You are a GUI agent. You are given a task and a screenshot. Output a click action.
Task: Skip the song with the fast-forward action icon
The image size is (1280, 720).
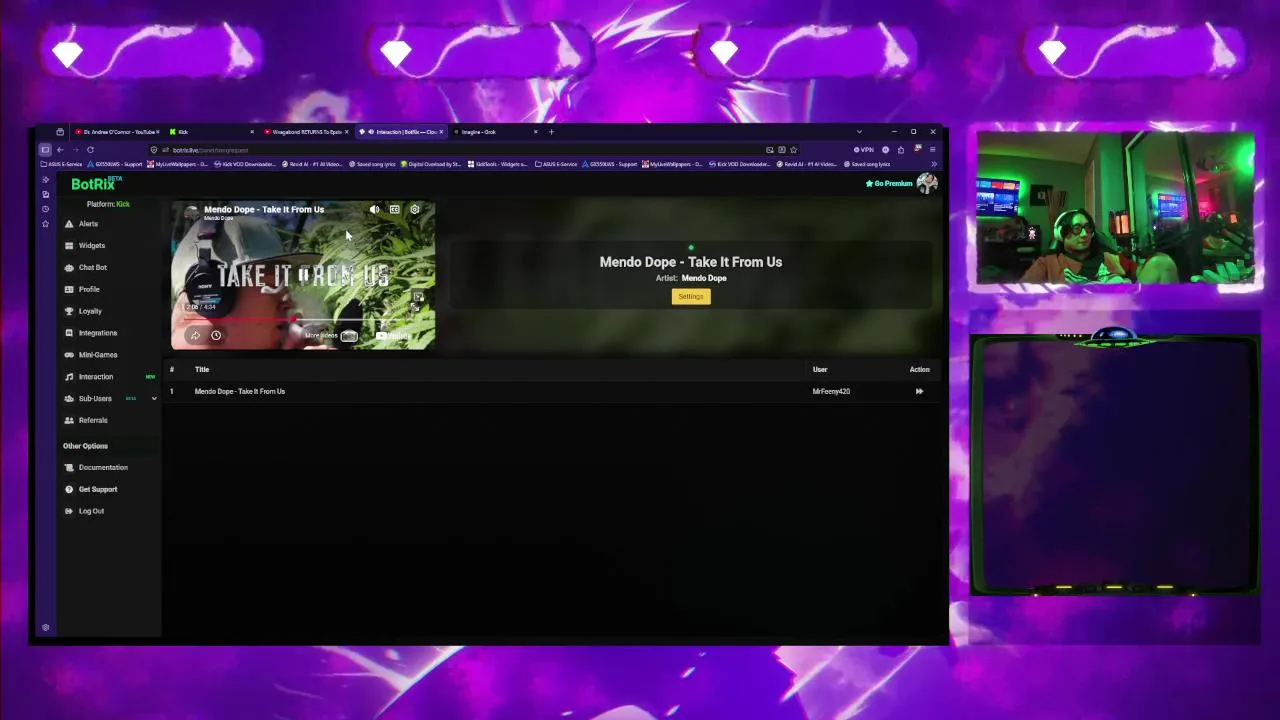(919, 391)
